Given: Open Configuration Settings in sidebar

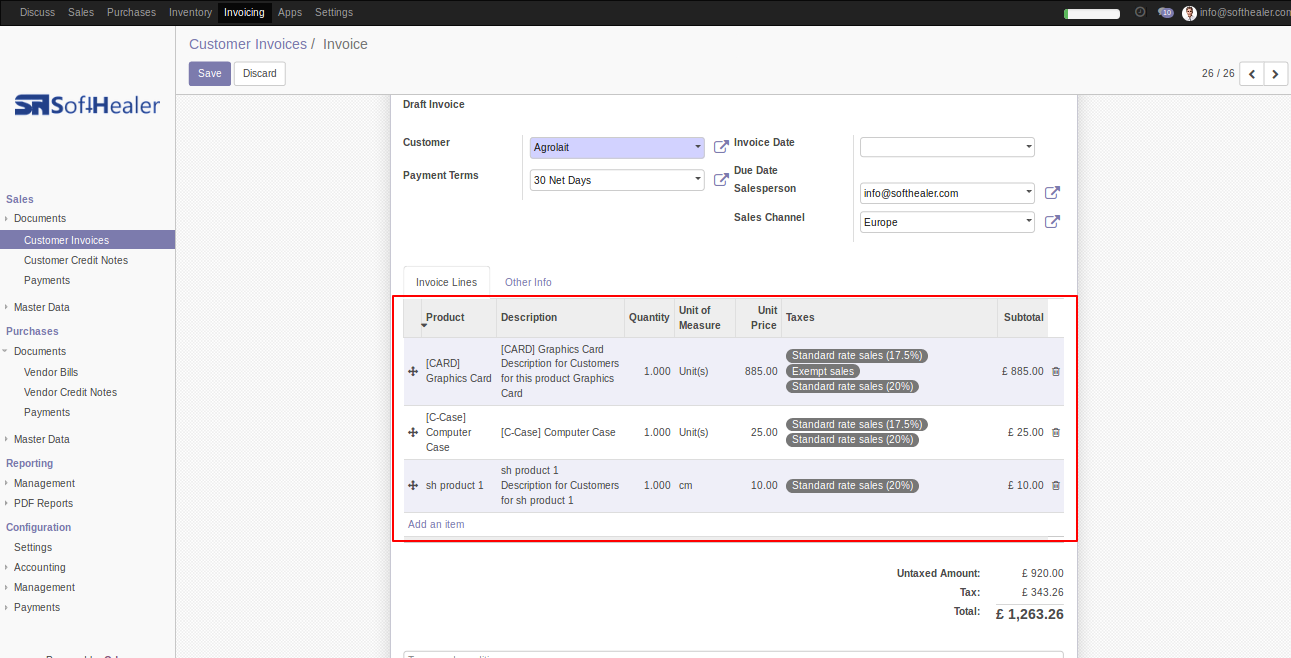Looking at the screenshot, I should pyautogui.click(x=33, y=547).
